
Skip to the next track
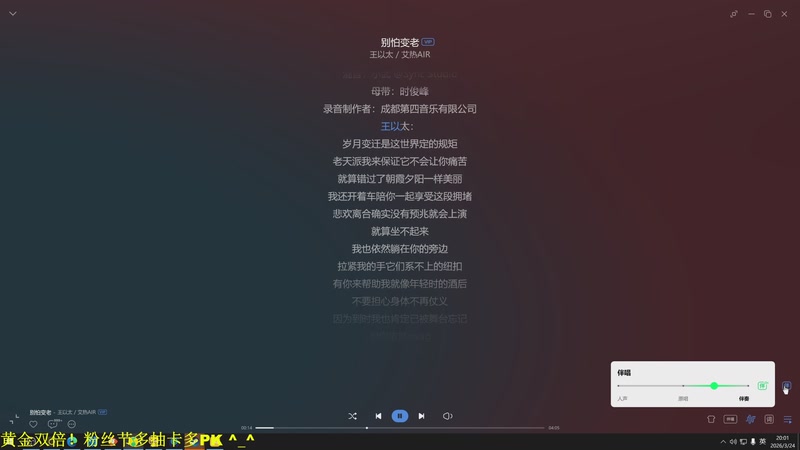click(421, 416)
